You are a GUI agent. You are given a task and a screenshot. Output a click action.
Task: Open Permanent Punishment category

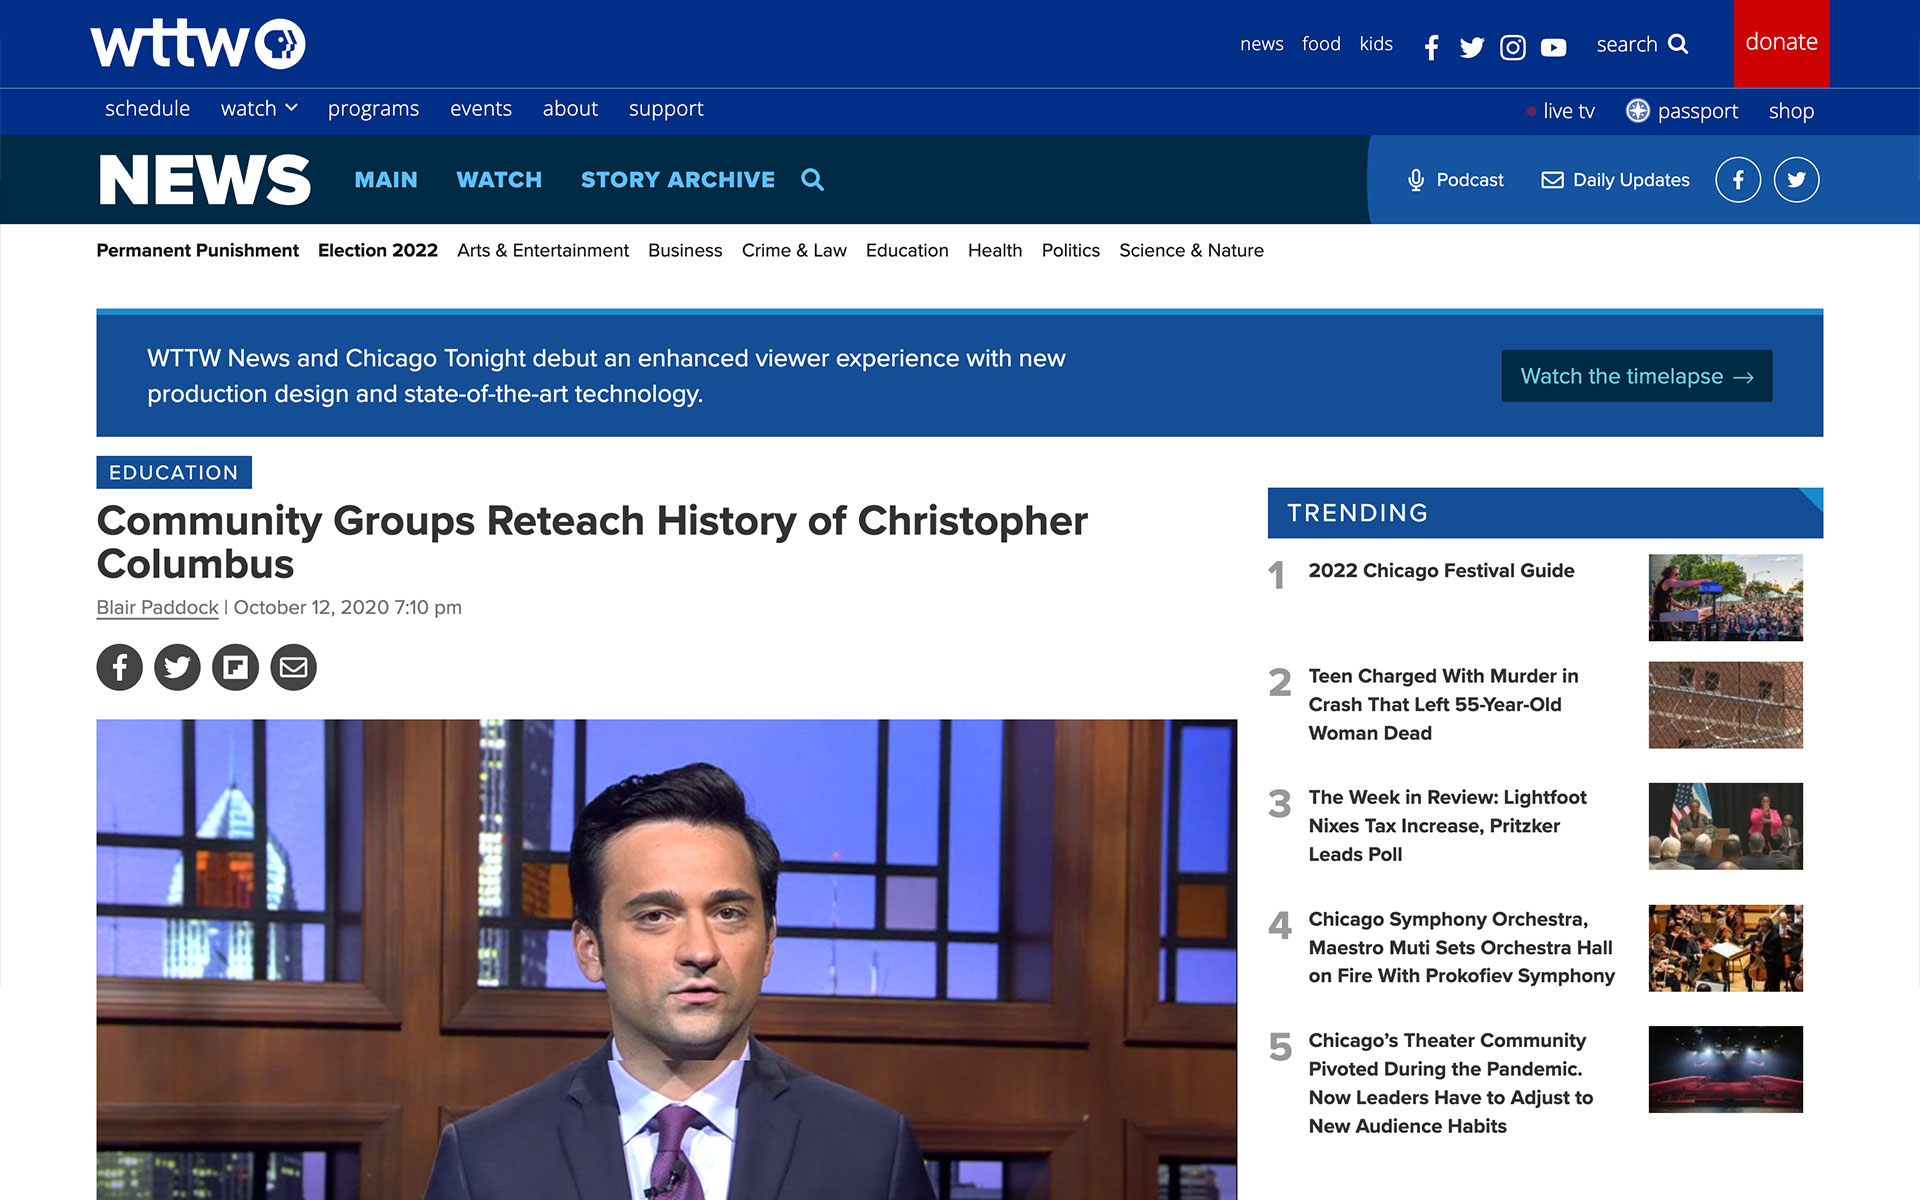tap(197, 250)
